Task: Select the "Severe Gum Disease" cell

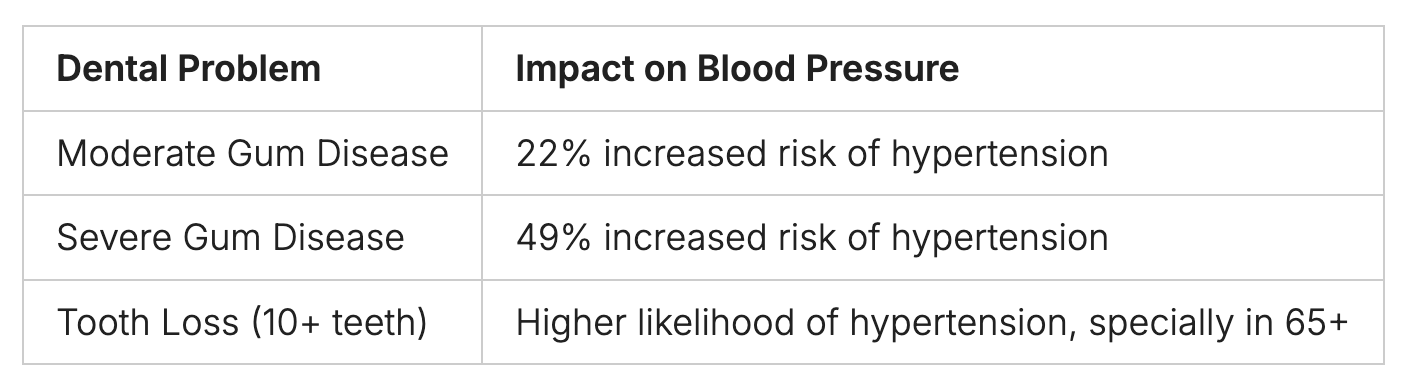Action: point(252,237)
